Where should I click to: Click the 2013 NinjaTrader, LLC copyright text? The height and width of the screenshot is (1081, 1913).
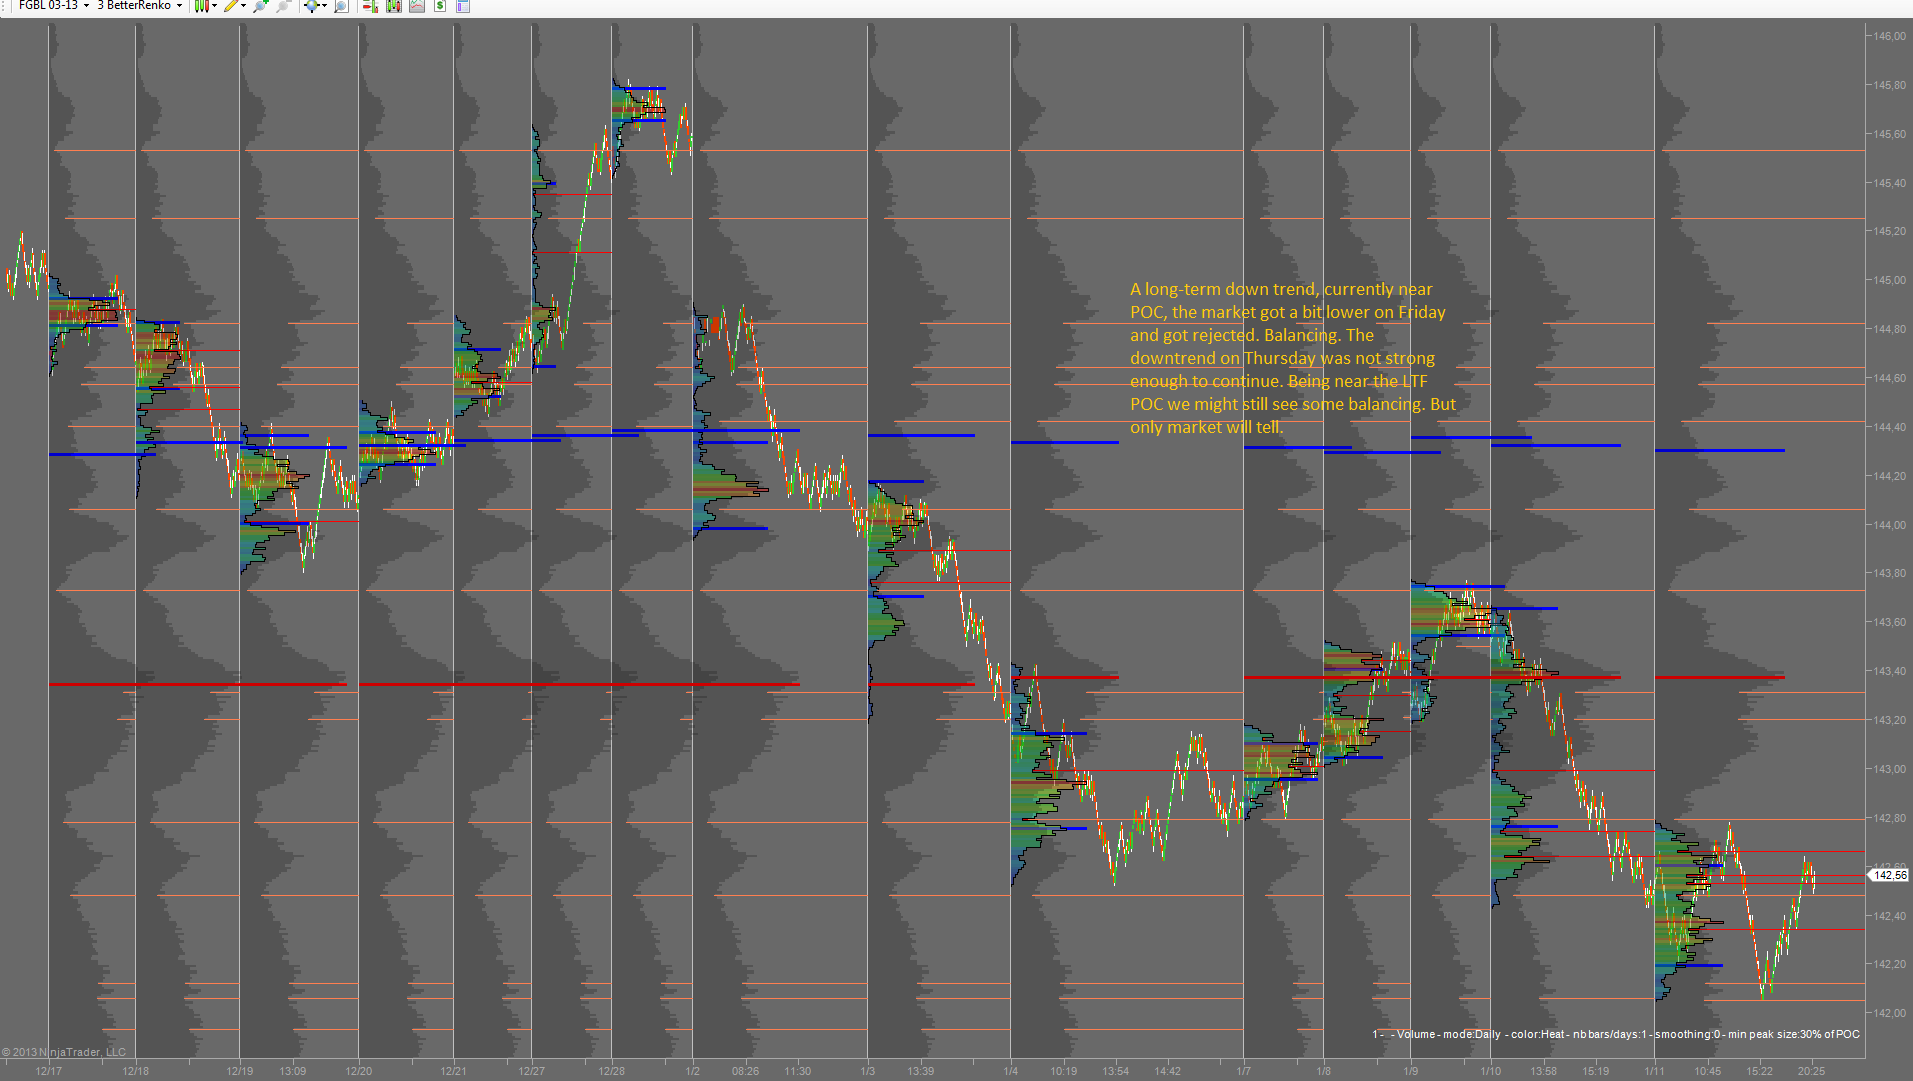point(64,1052)
